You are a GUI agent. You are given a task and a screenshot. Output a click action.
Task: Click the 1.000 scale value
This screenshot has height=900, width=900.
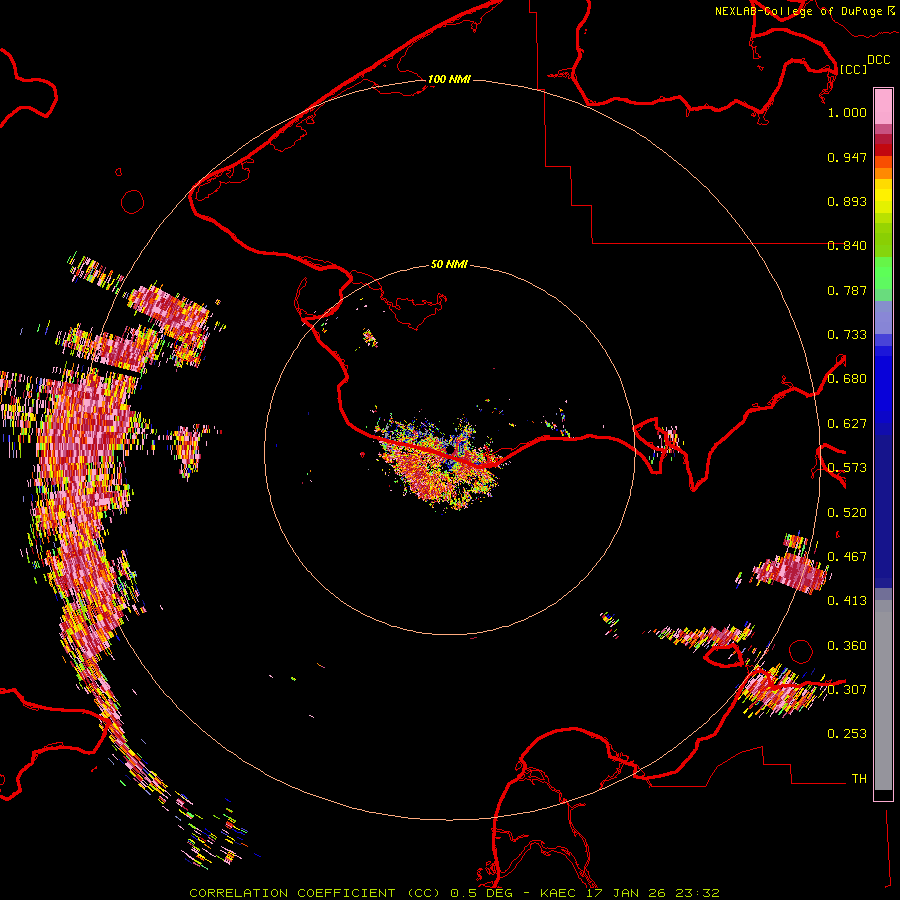[847, 112]
